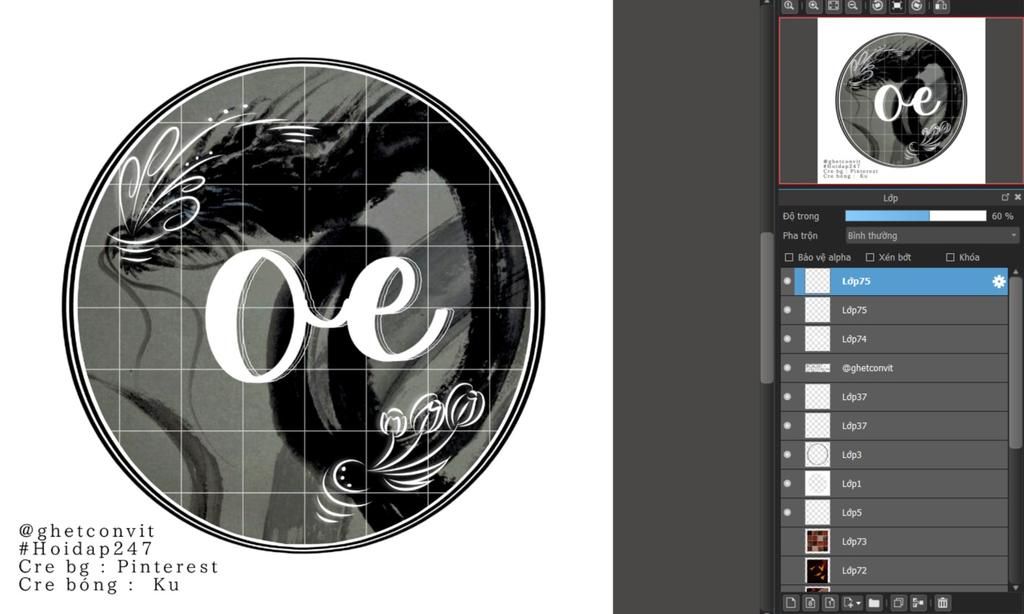Click the Lớp panel title bar
Image resolution: width=1024 pixels, height=614 pixels.
tap(891, 197)
